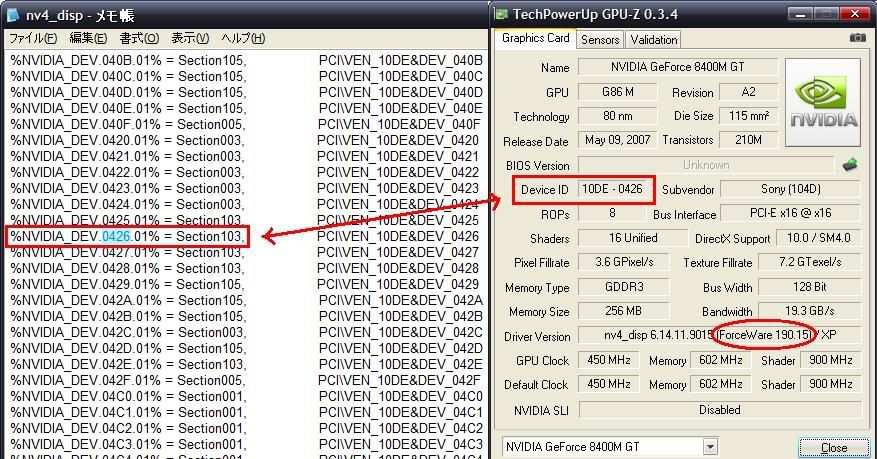Click the DirectX Support field

tap(818, 238)
